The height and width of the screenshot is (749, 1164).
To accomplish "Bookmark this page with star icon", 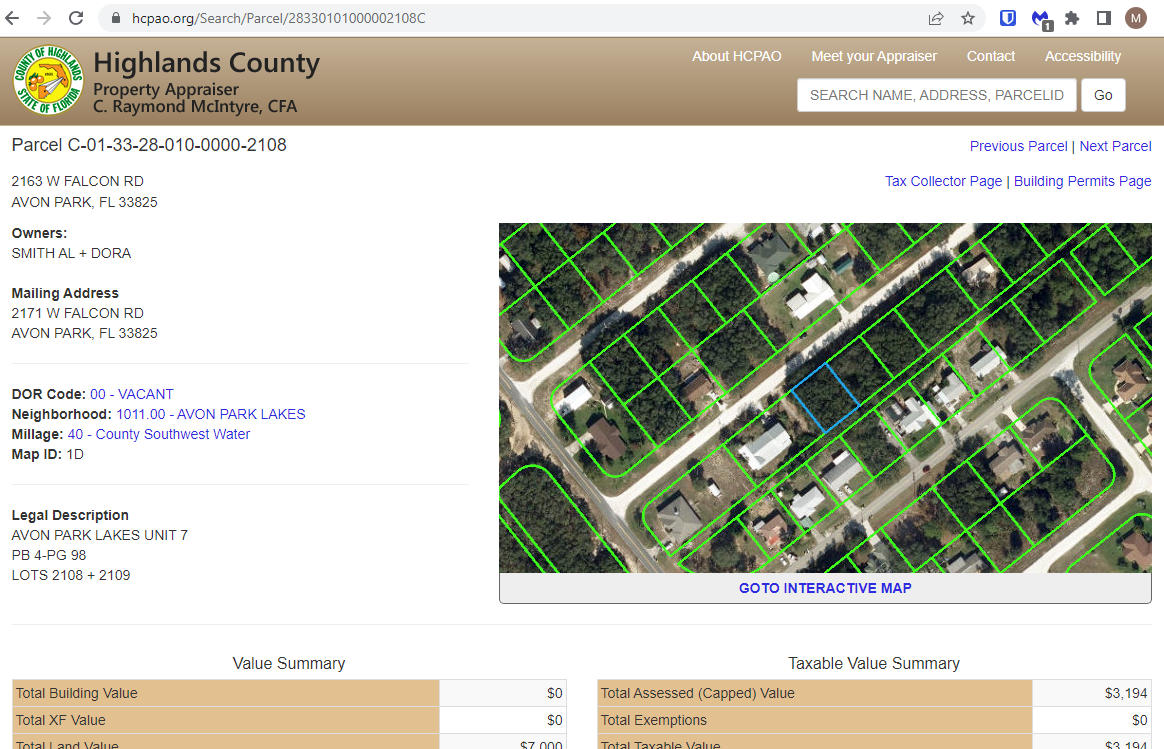I will (x=967, y=18).
